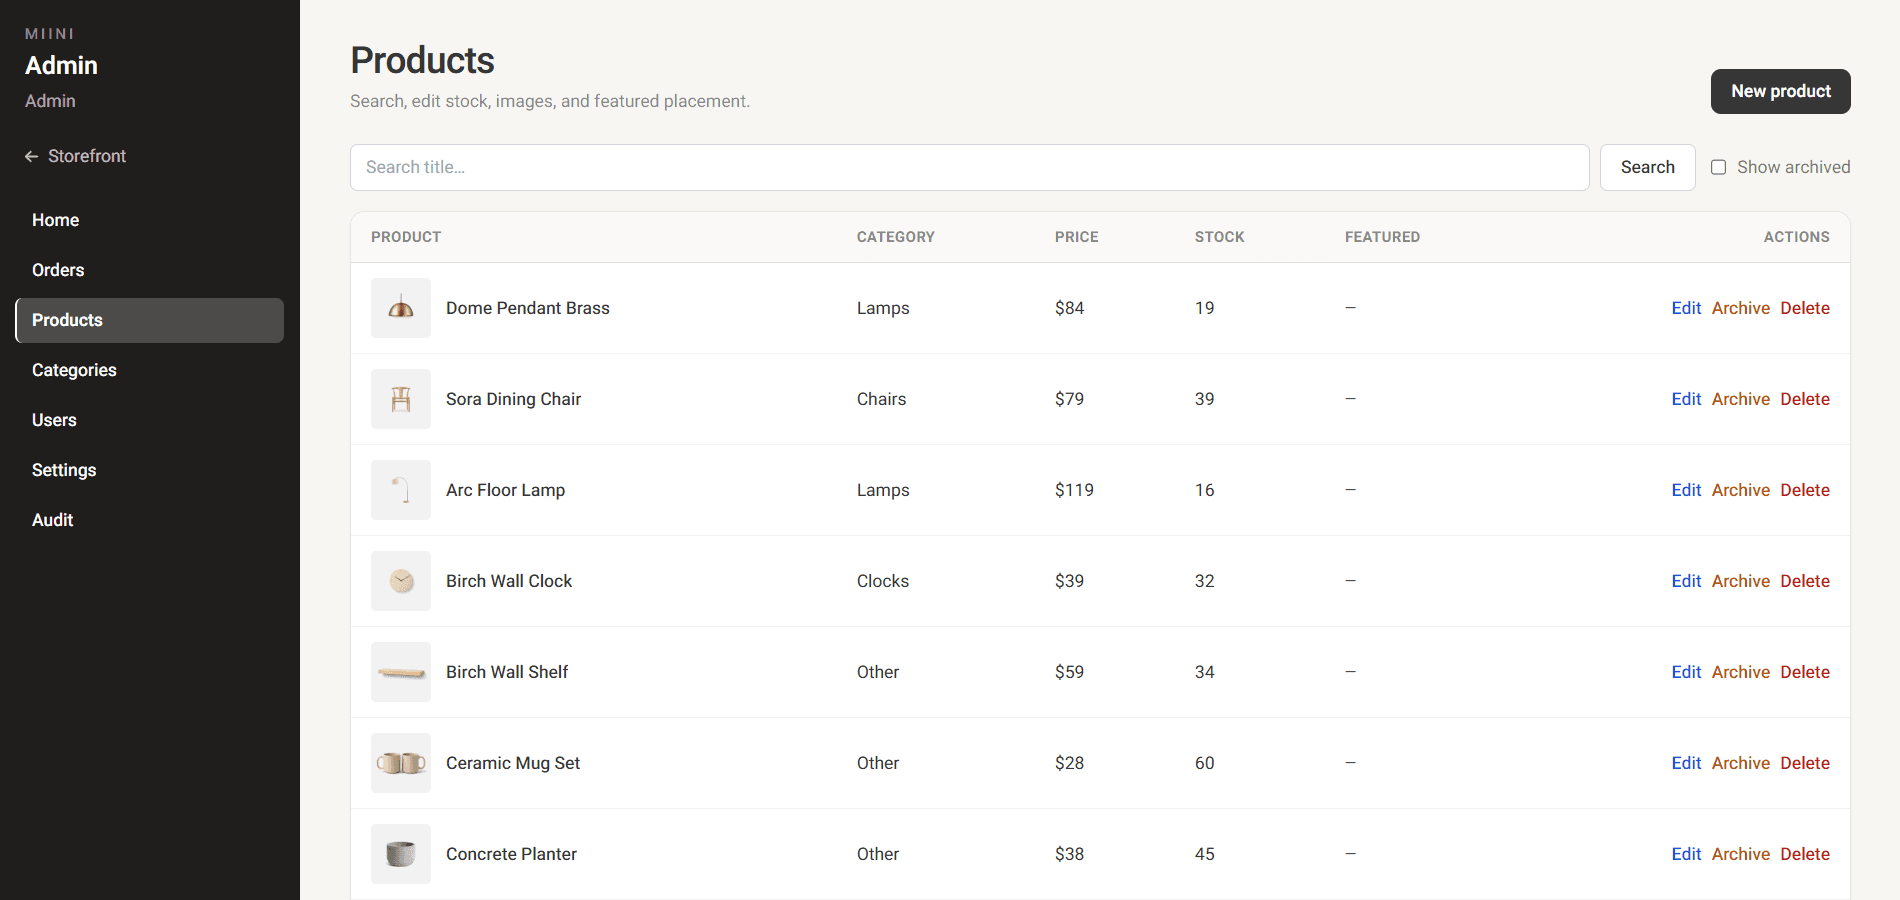Click the Arc Floor Lamp thumbnail image
This screenshot has height=900, width=1900.
[401, 490]
